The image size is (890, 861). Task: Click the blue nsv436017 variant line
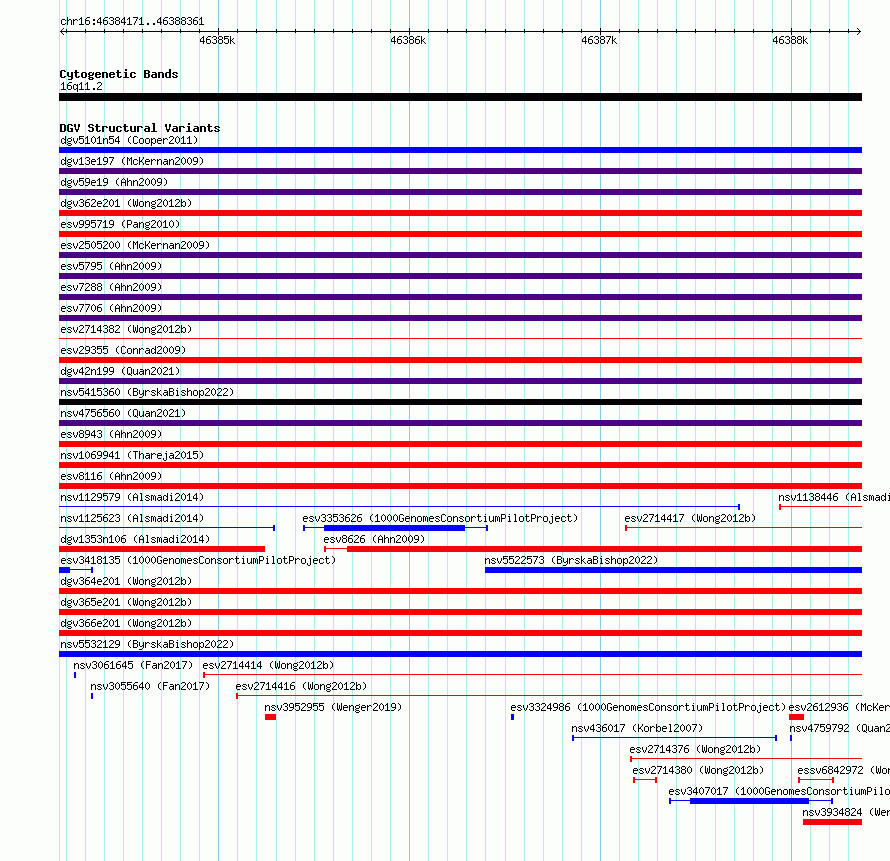tap(674, 738)
